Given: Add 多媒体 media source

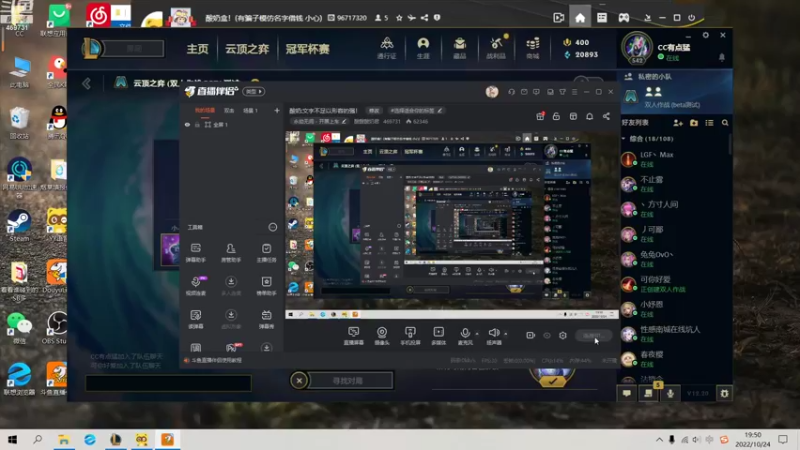Looking at the screenshot, I should (438, 336).
